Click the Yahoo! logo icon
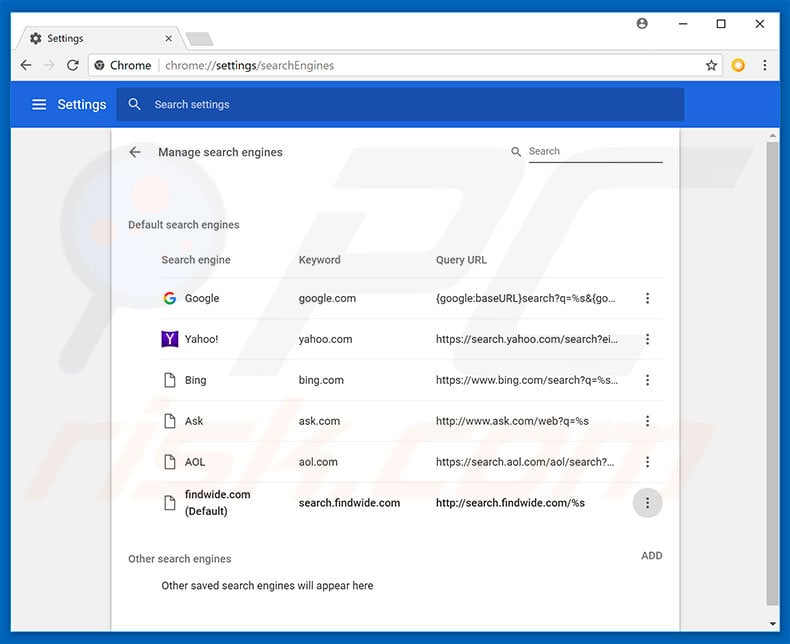The image size is (790, 644). tap(170, 339)
